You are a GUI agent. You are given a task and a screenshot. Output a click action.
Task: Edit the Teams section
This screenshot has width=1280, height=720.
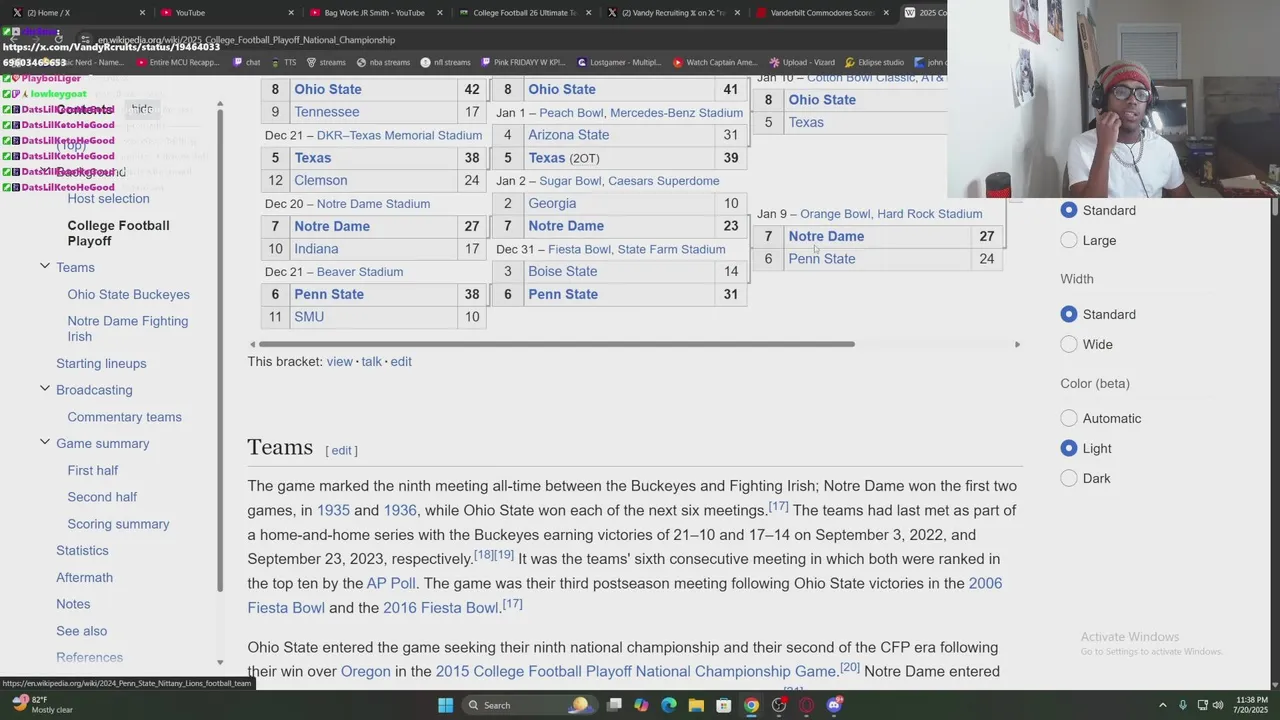[341, 450]
